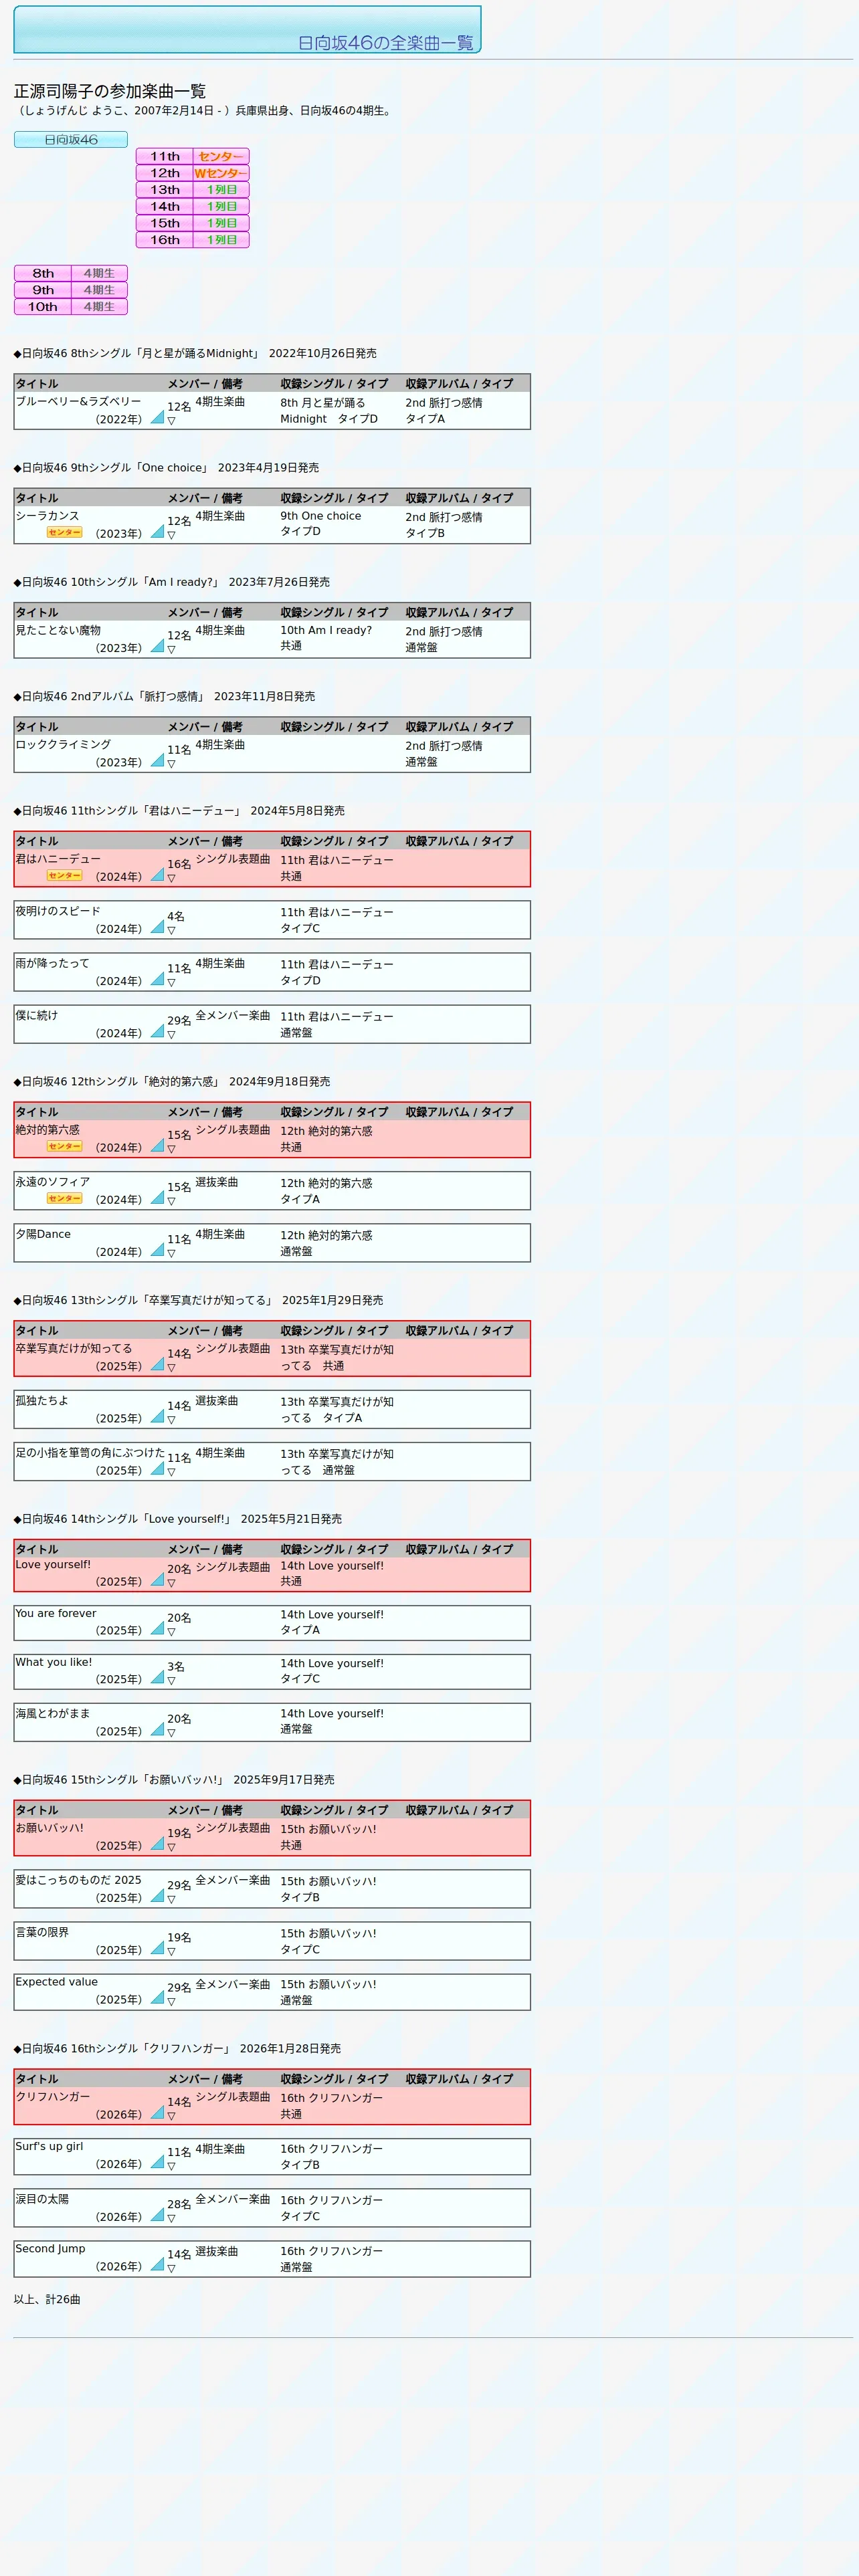Expand member list arrow for ブルーベリー&ラズベリー
This screenshot has width=859, height=2576.
pos(171,421)
